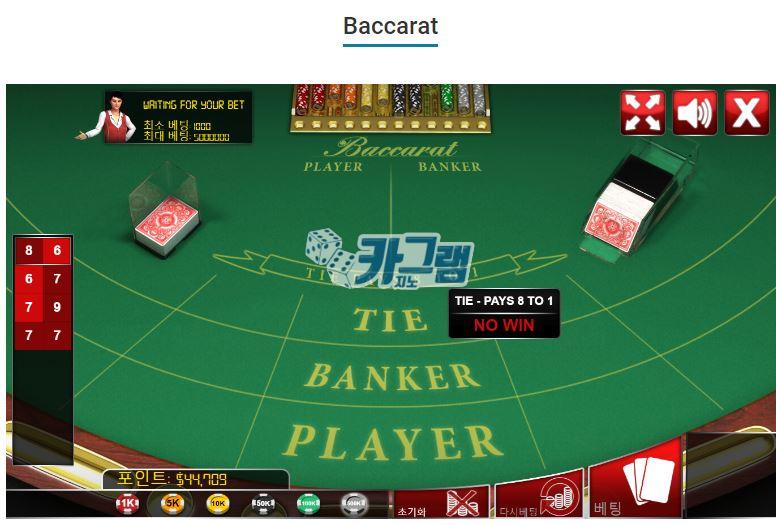This screenshot has height=525, width=776.
Task: Click the 베팅 deal button
Action: [x=636, y=480]
